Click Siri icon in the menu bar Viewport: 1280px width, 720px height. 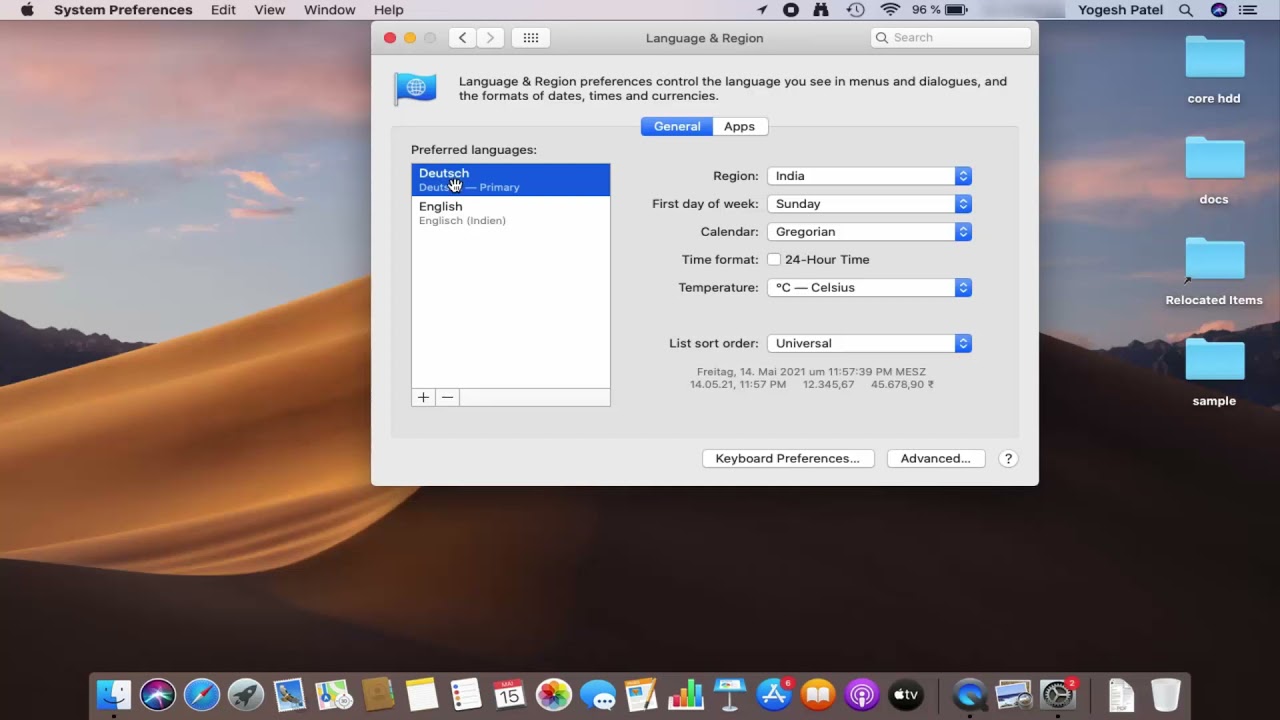click(x=1218, y=10)
